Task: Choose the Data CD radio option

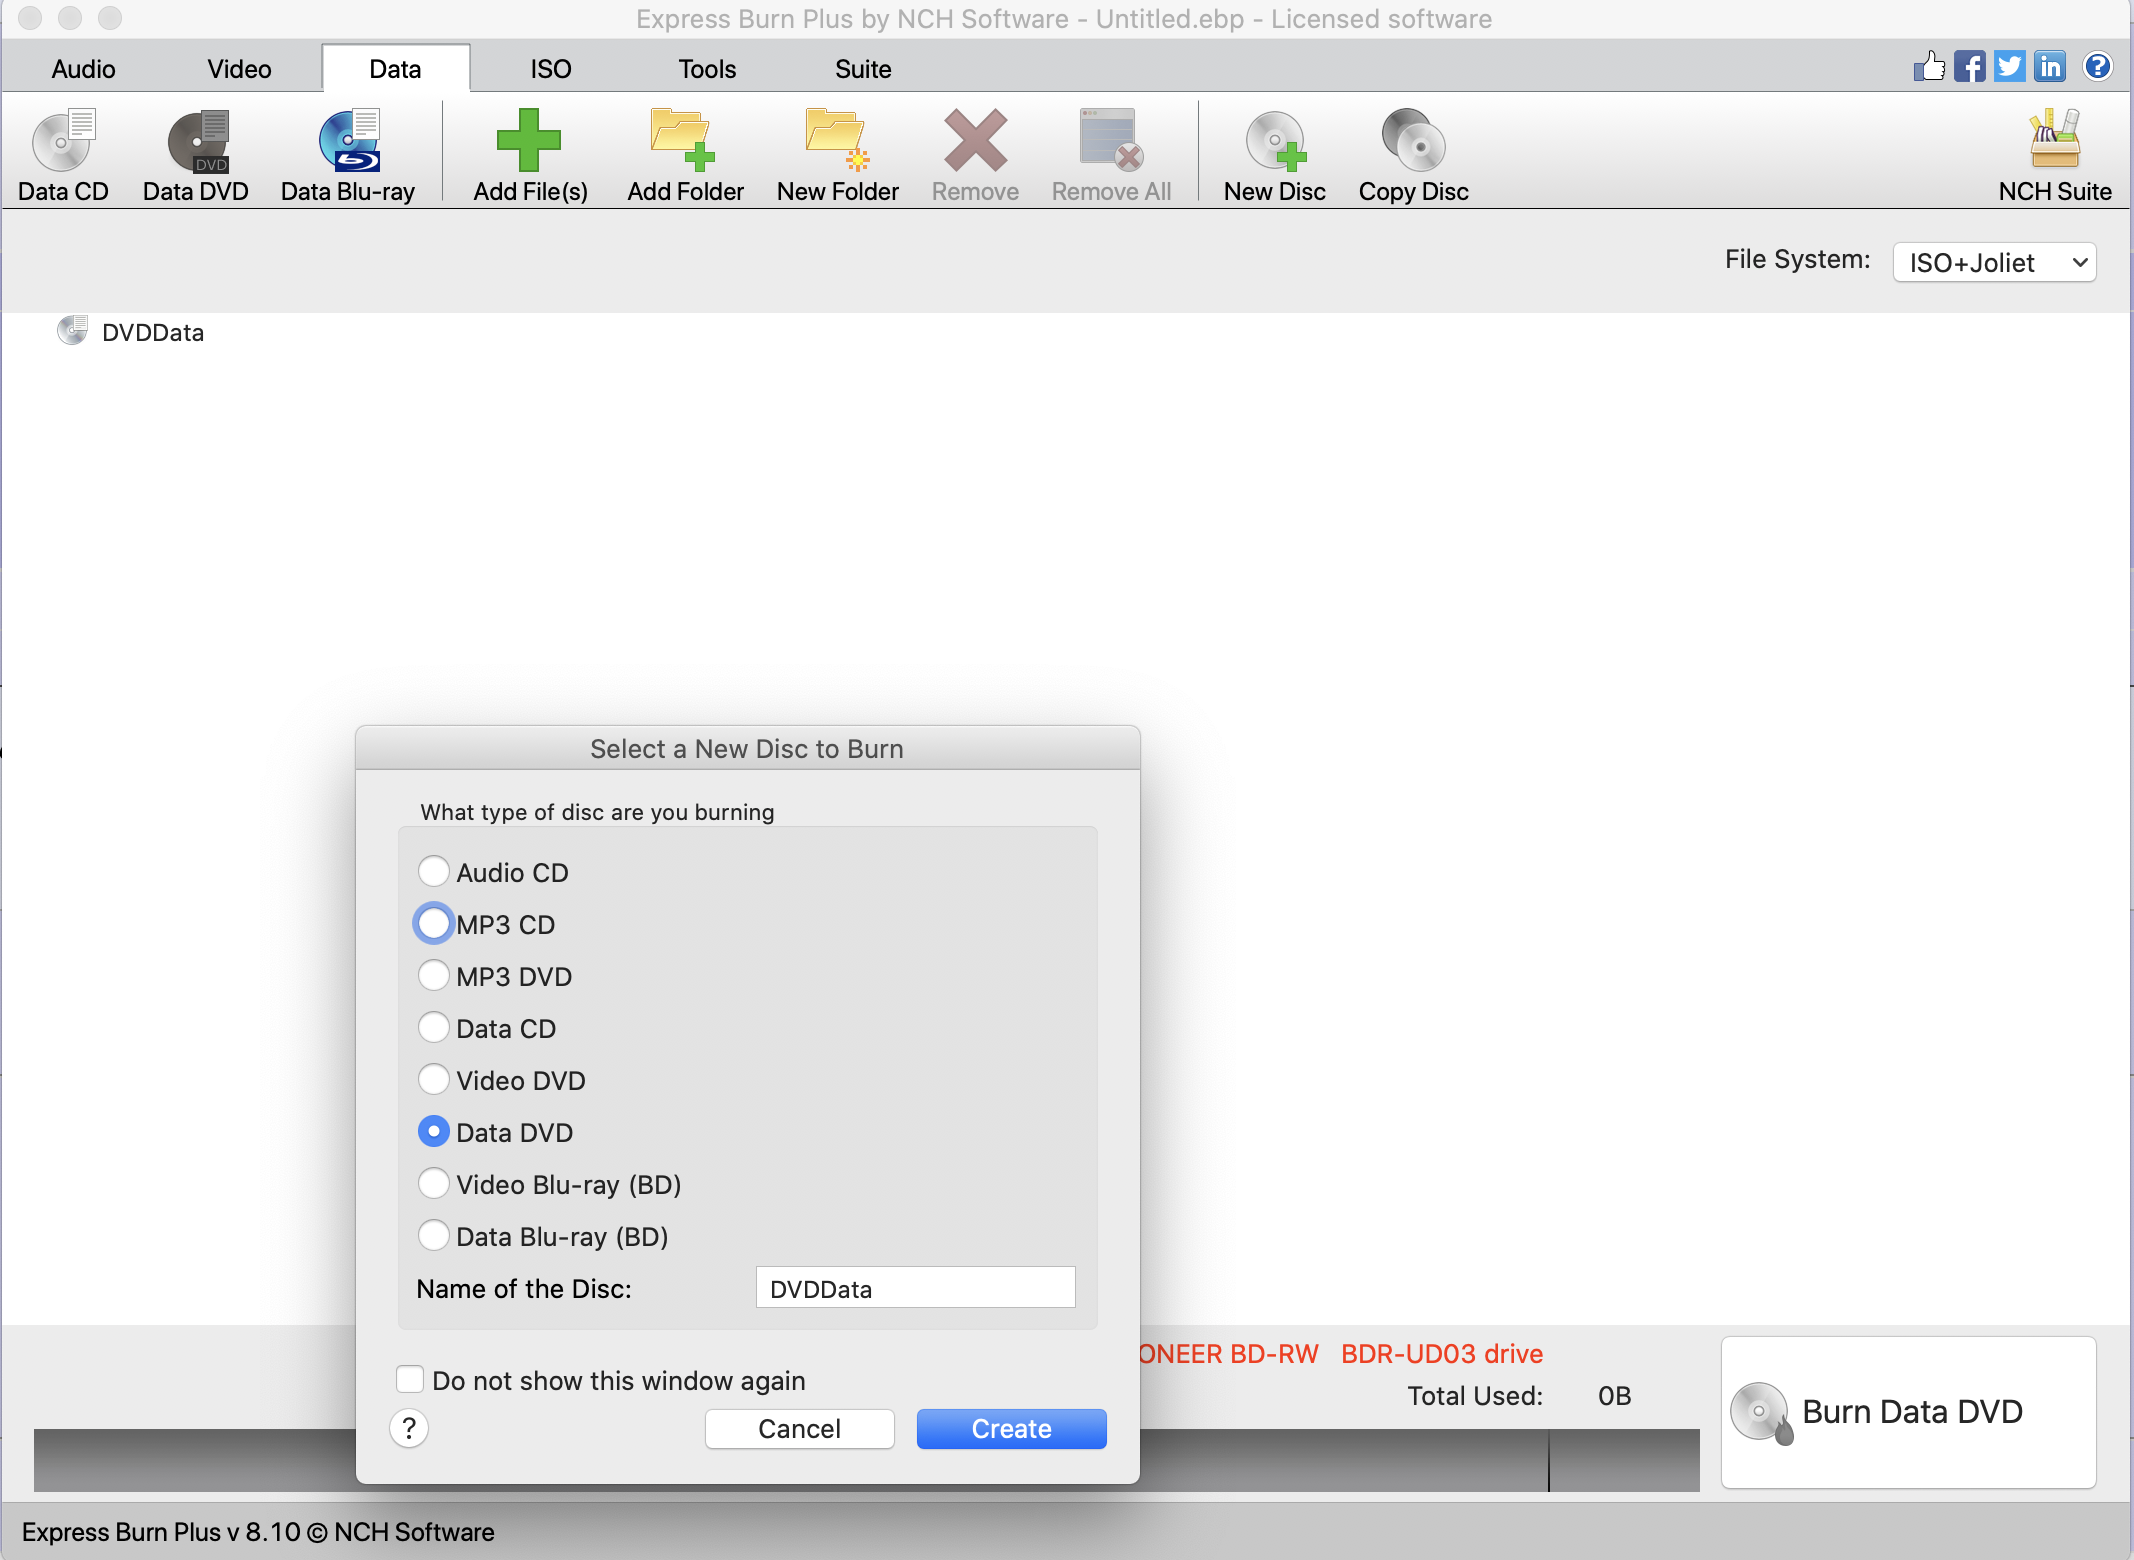Action: 433,1027
